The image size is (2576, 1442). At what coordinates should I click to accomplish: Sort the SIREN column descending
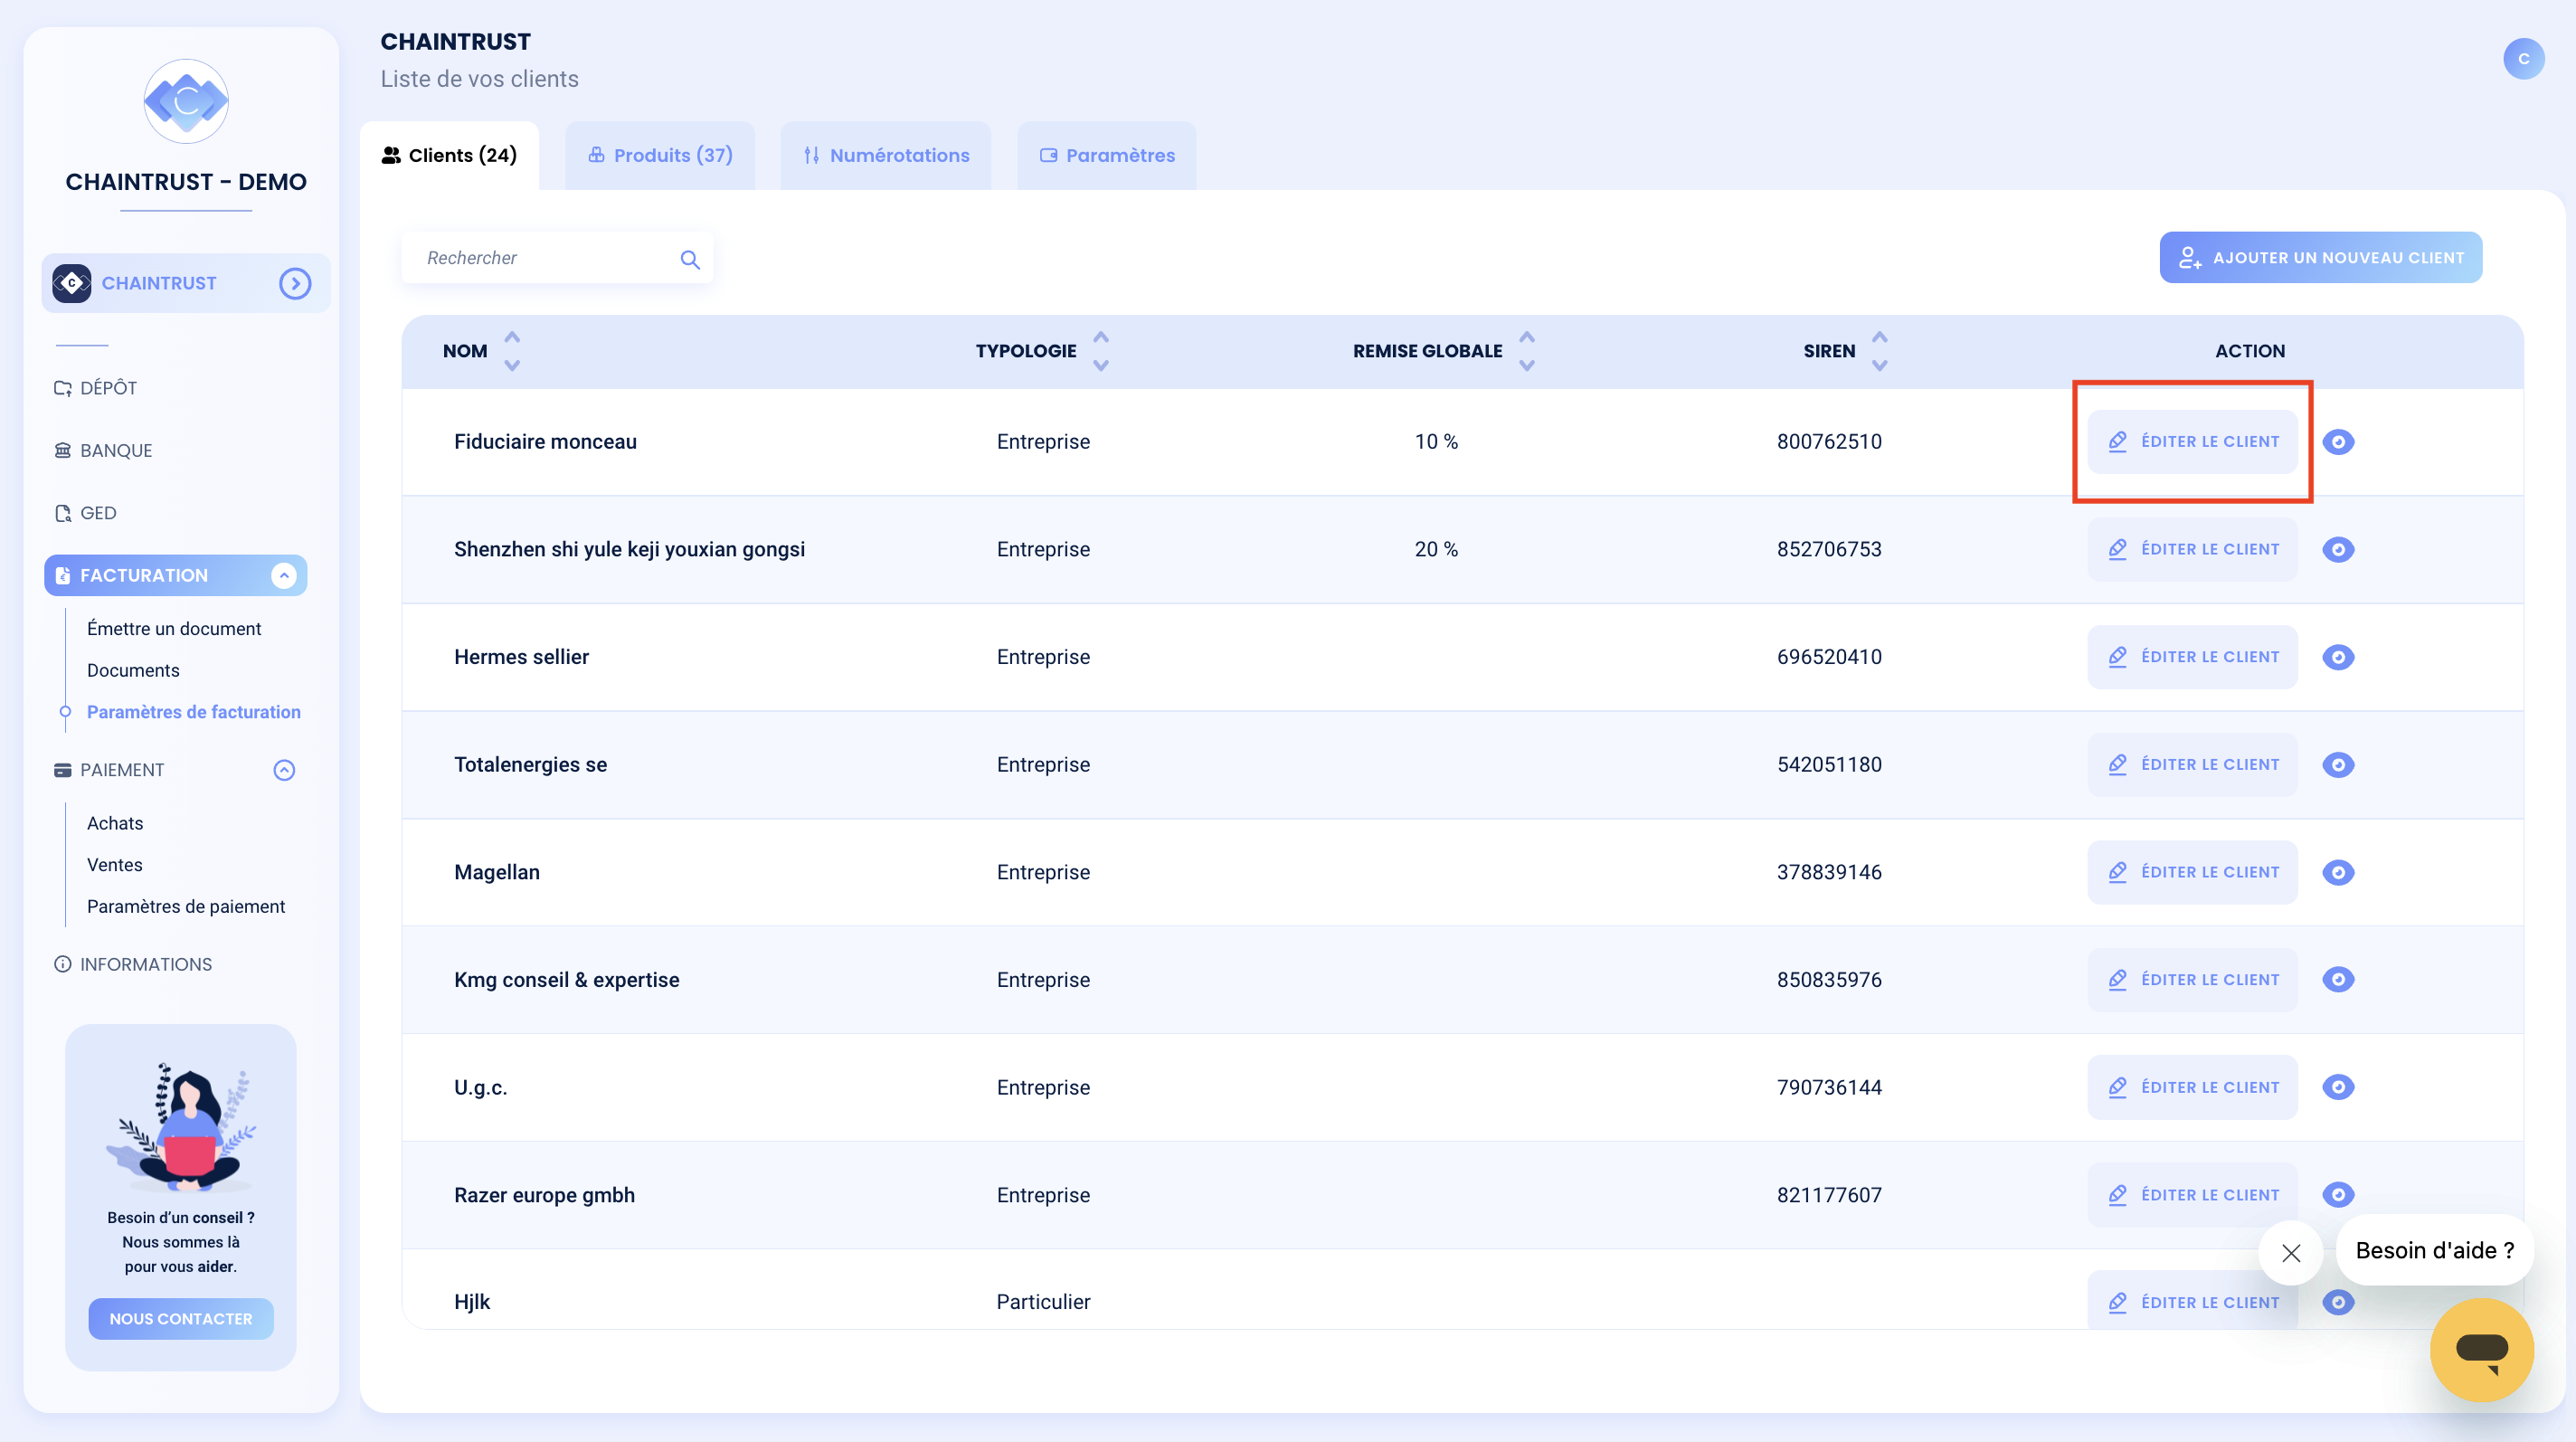pos(1880,365)
